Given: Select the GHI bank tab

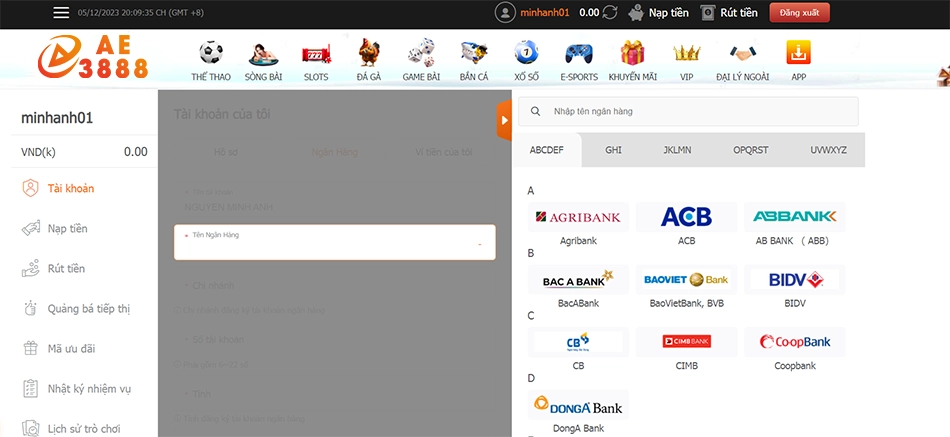Looking at the screenshot, I should pyautogui.click(x=613, y=150).
